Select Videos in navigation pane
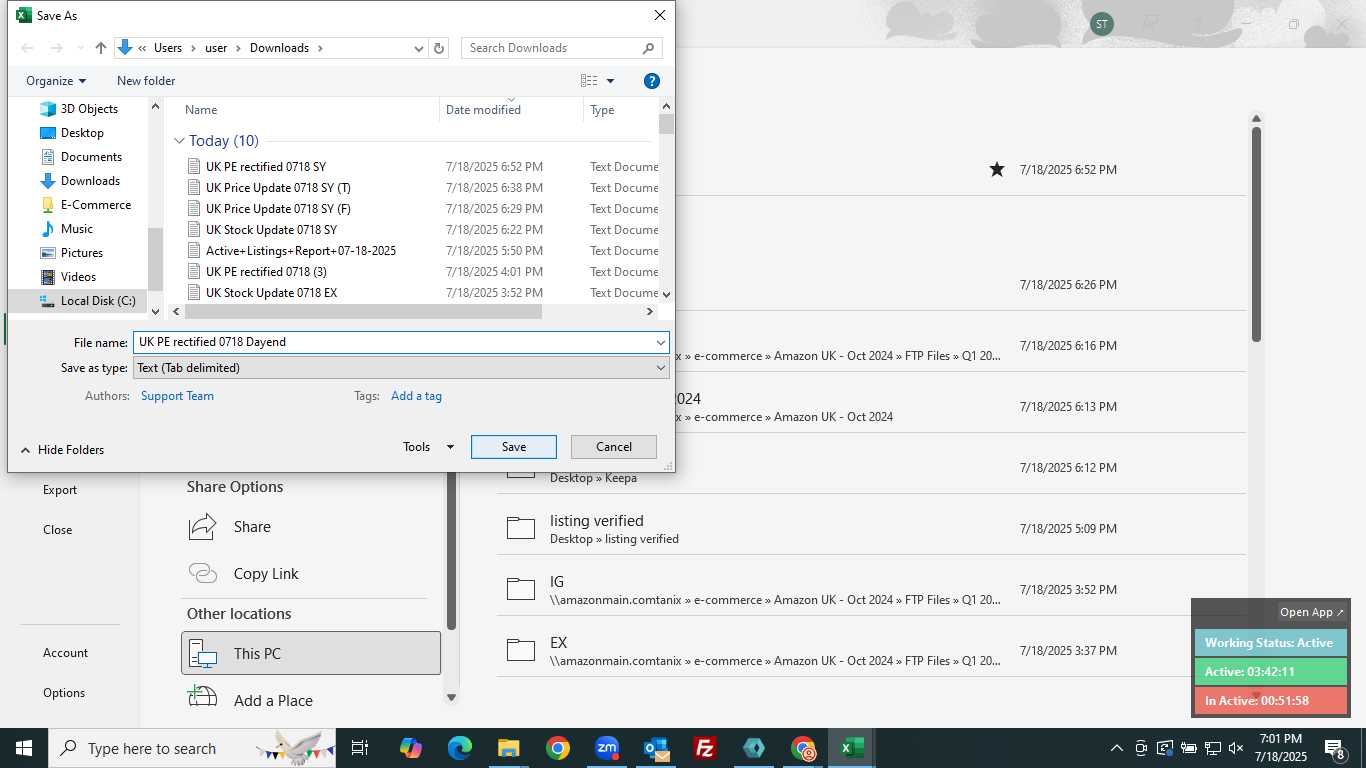 pos(78,277)
